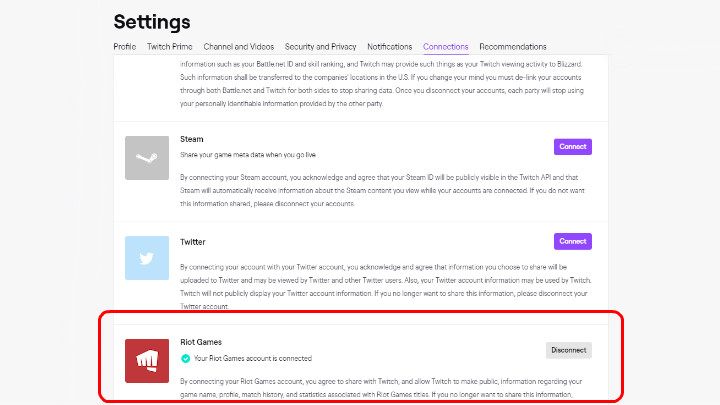Go to Channel and Videos tab

click(237, 47)
